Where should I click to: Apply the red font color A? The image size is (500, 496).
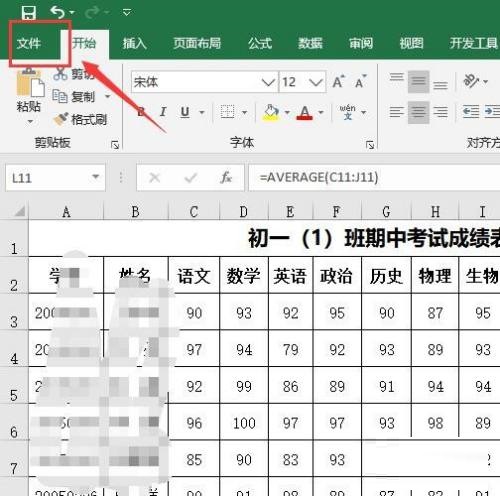click(305, 113)
